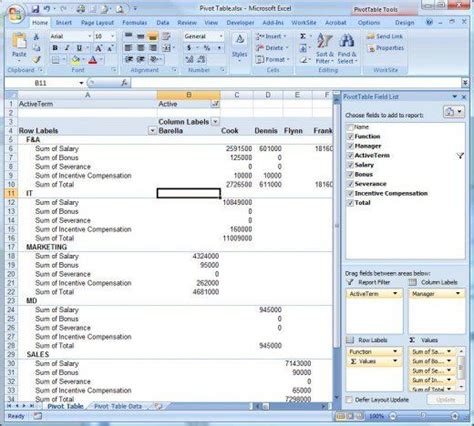This screenshot has width=474, height=426.
Task: Open the Page Layout ribbon tab
Action: point(97,23)
